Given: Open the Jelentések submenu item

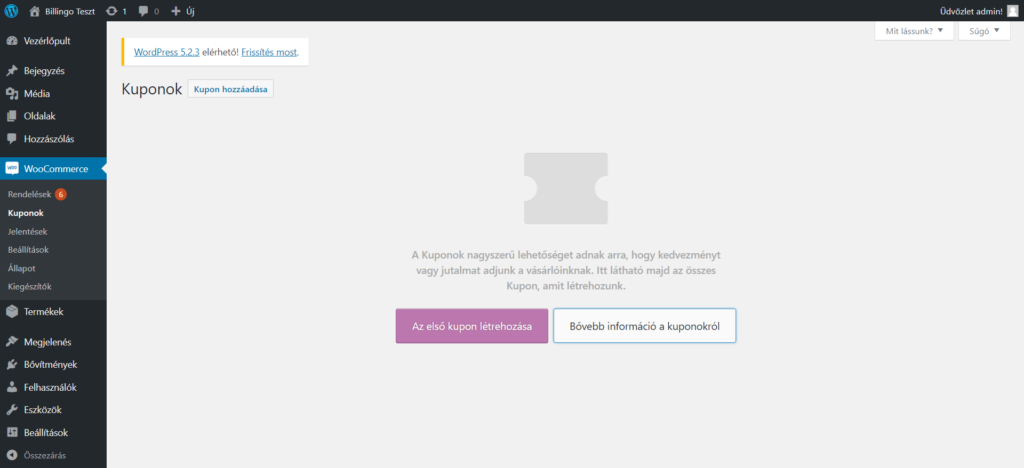Looking at the screenshot, I should coord(27,231).
